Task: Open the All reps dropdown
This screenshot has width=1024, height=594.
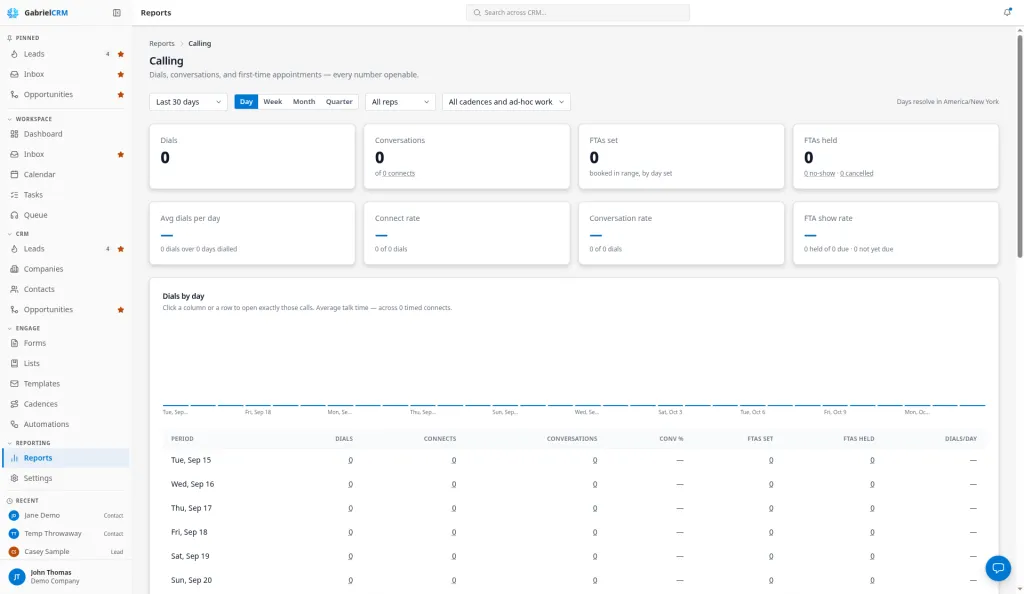Action: point(400,102)
